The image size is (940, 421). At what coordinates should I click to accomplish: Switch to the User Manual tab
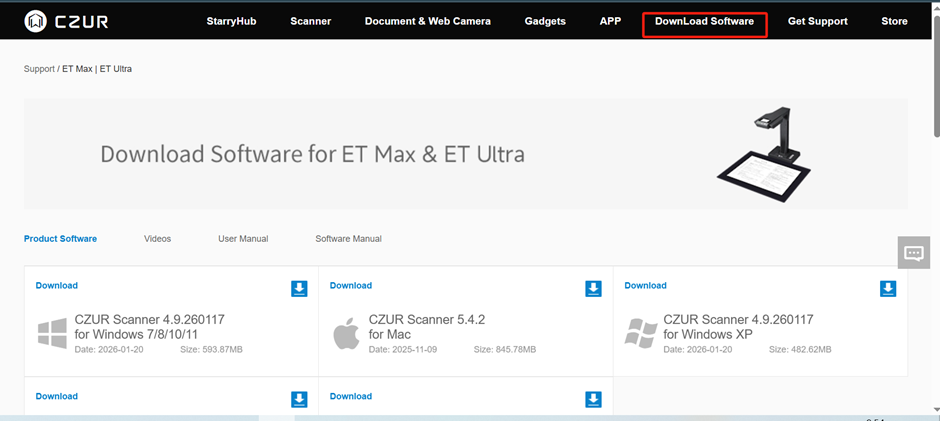click(243, 239)
